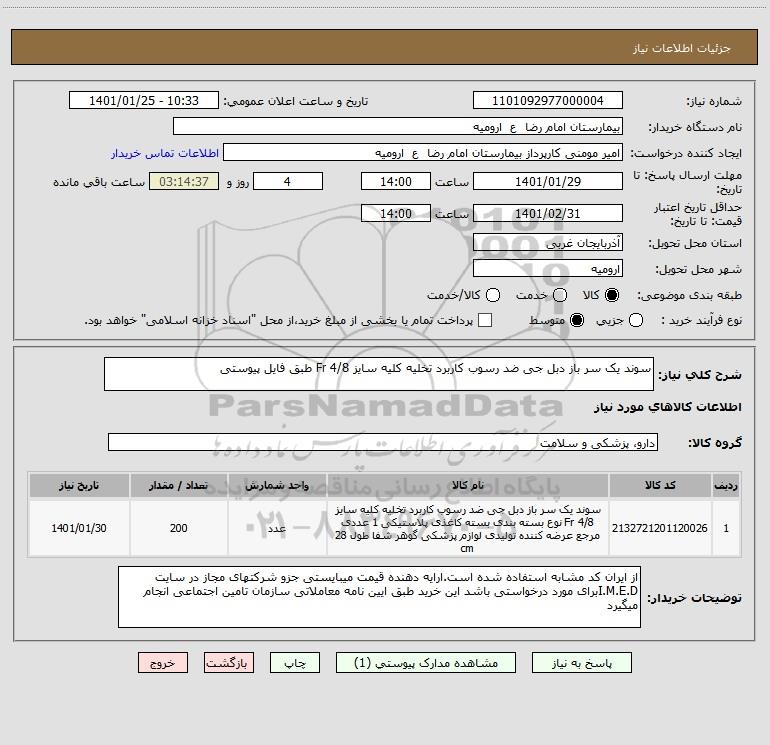The image size is (770, 745).
Task: Click the quantity cell showing 200
Action: pos(178,528)
